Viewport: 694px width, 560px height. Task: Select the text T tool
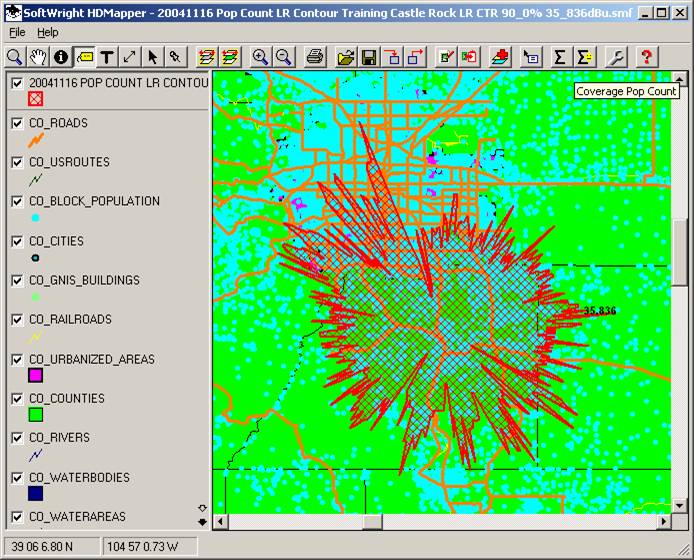tap(107, 57)
